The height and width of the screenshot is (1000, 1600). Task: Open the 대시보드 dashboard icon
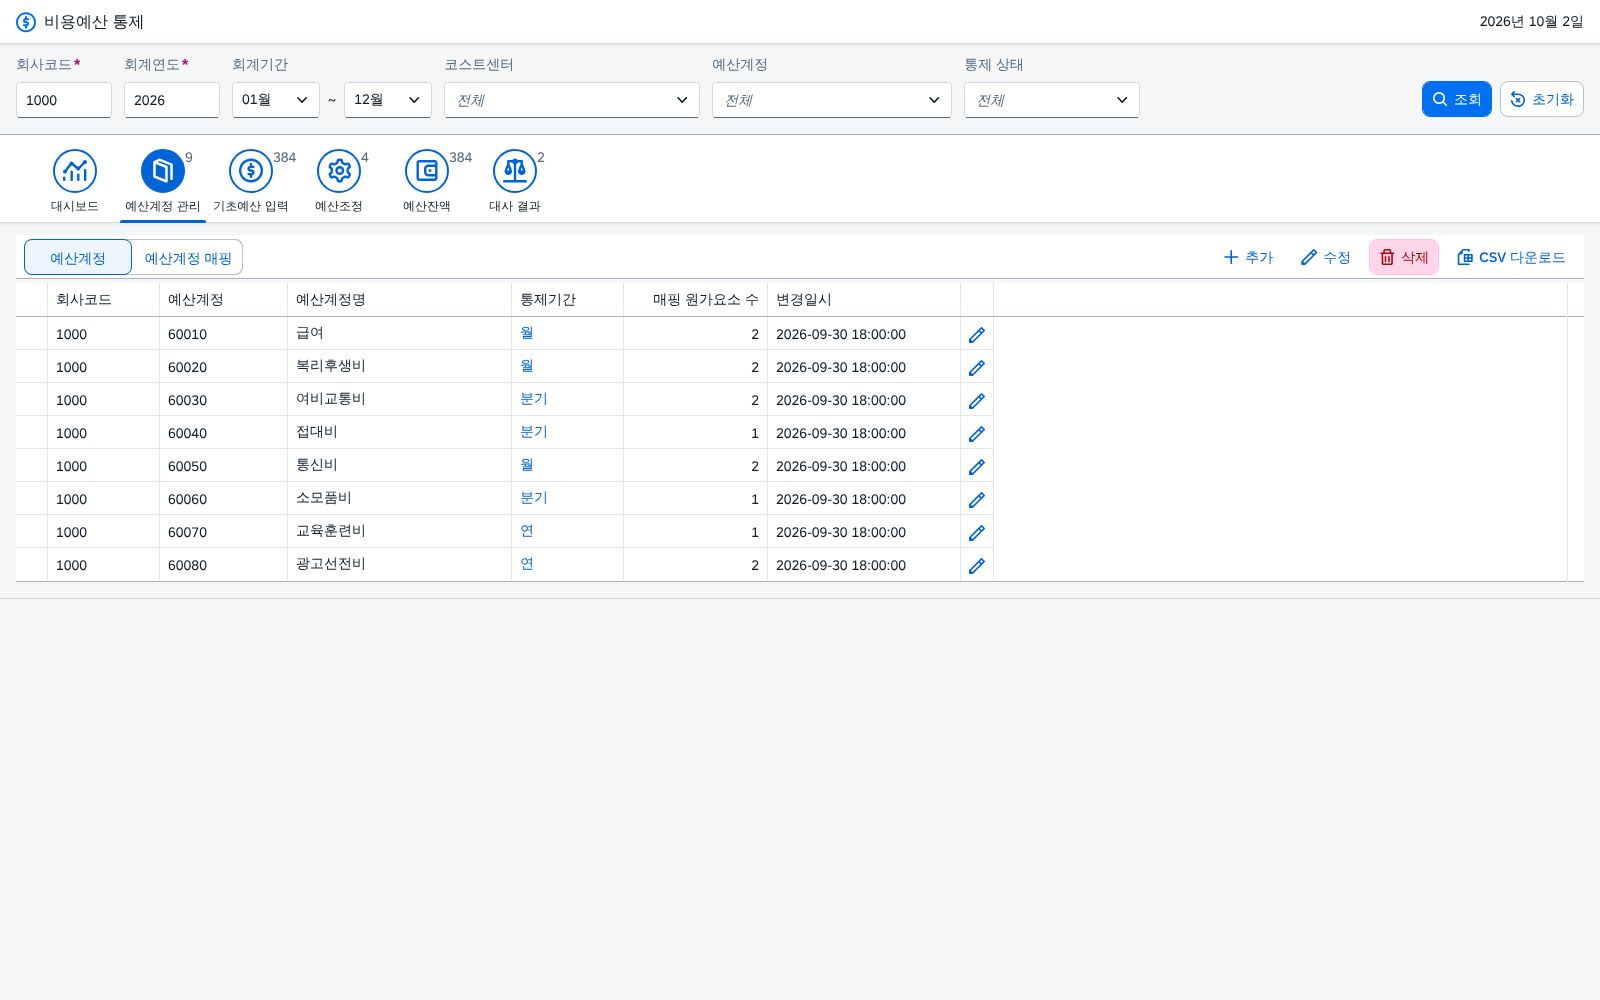[75, 171]
